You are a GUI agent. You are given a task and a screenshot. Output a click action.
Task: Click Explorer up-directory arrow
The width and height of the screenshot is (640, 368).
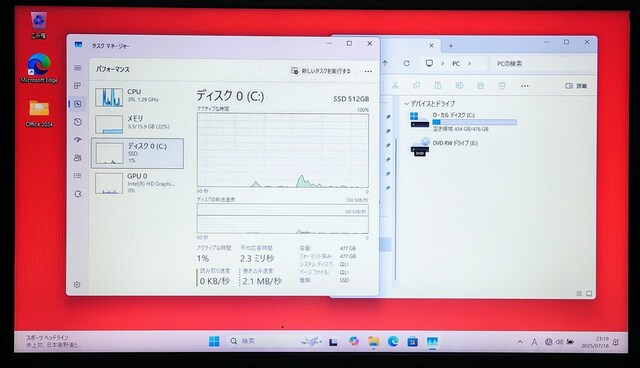pos(385,63)
